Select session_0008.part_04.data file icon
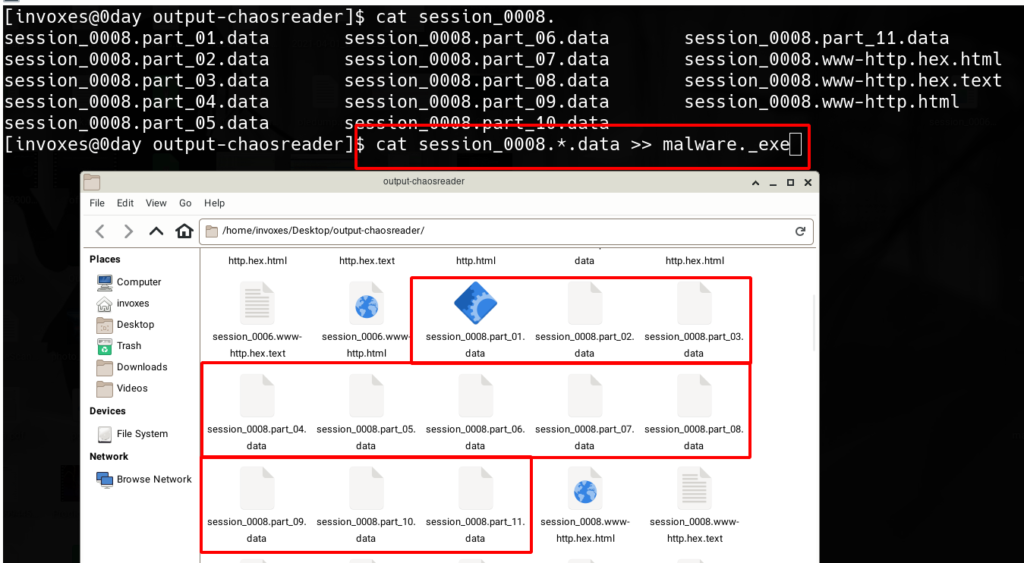Screen dimensions: 1024x563 click(257, 396)
